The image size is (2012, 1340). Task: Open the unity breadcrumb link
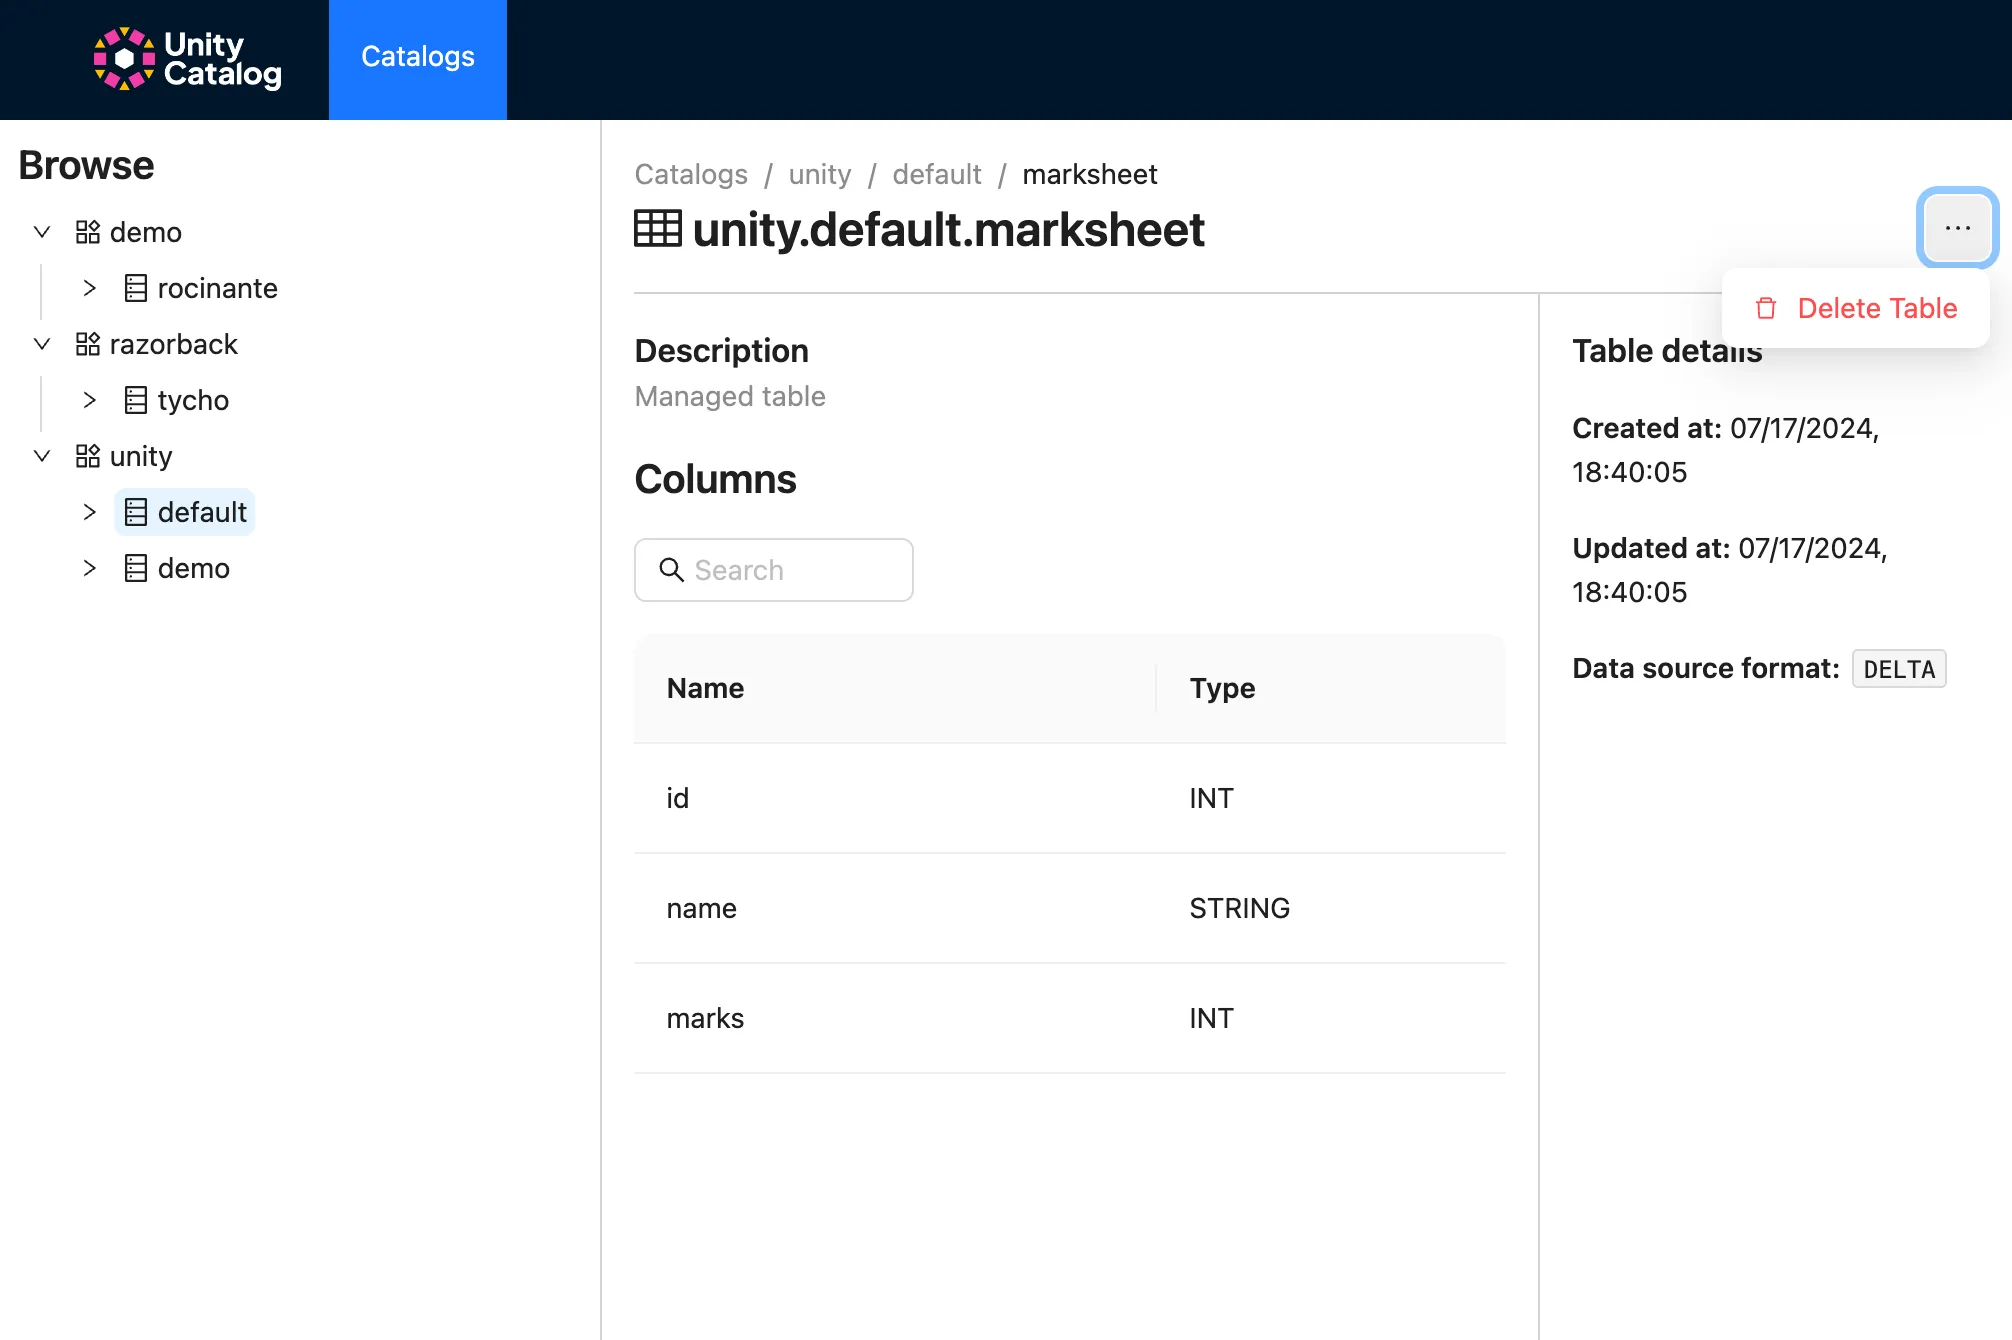819,174
